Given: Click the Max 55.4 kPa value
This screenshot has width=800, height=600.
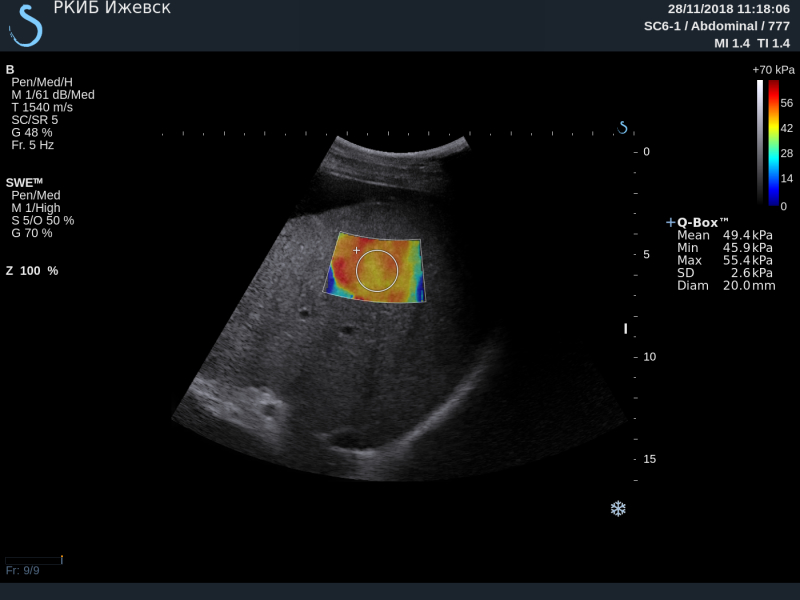Looking at the screenshot, I should (x=747, y=260).
